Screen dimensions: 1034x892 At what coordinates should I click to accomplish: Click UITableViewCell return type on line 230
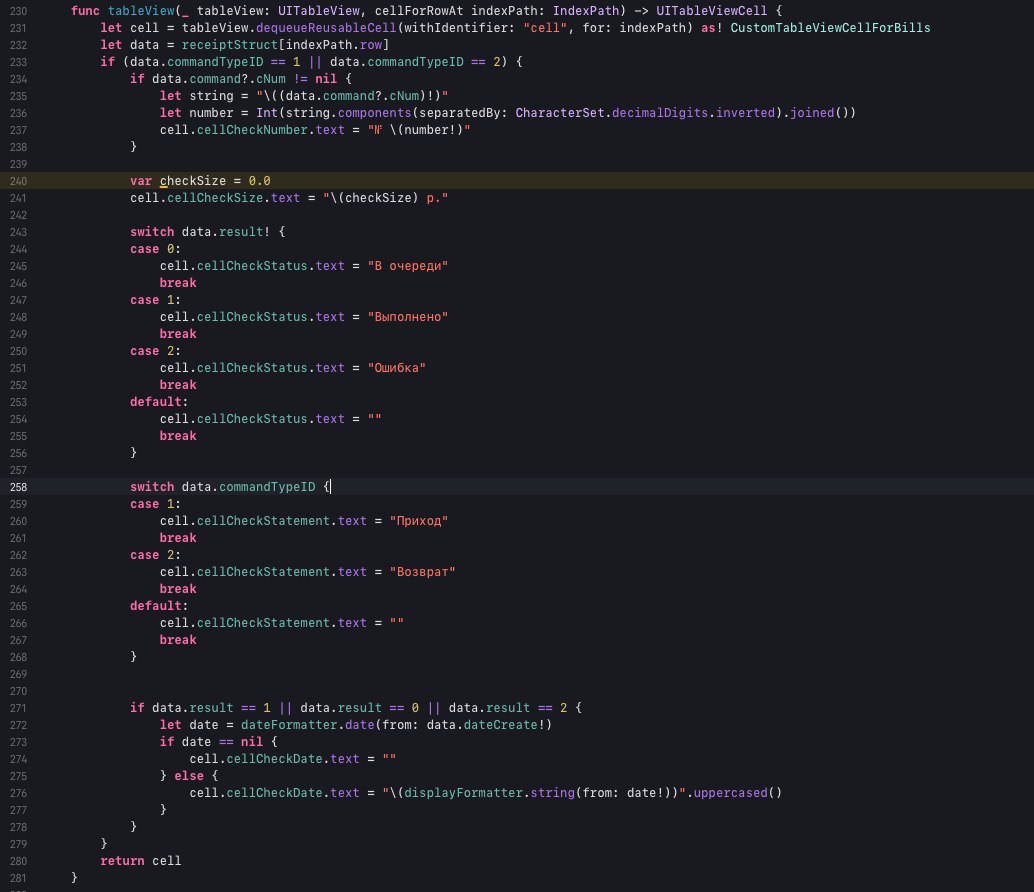(712, 11)
